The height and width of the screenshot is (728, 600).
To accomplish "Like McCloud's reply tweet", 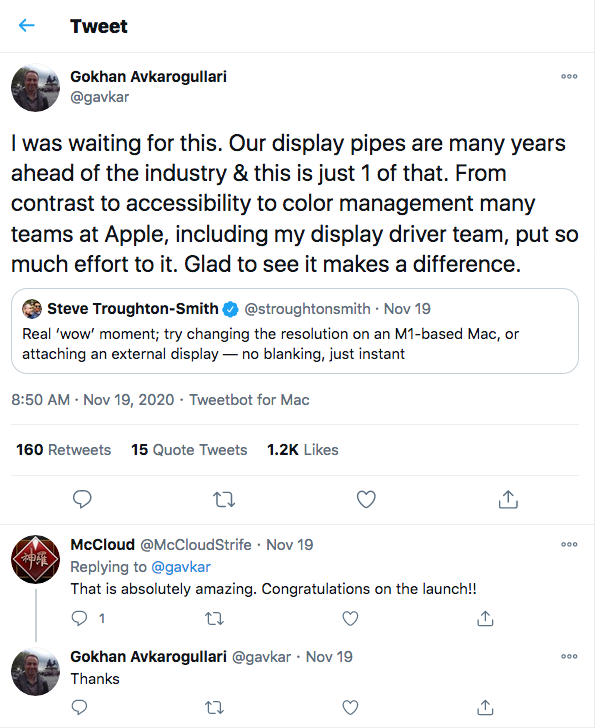I will [350, 619].
